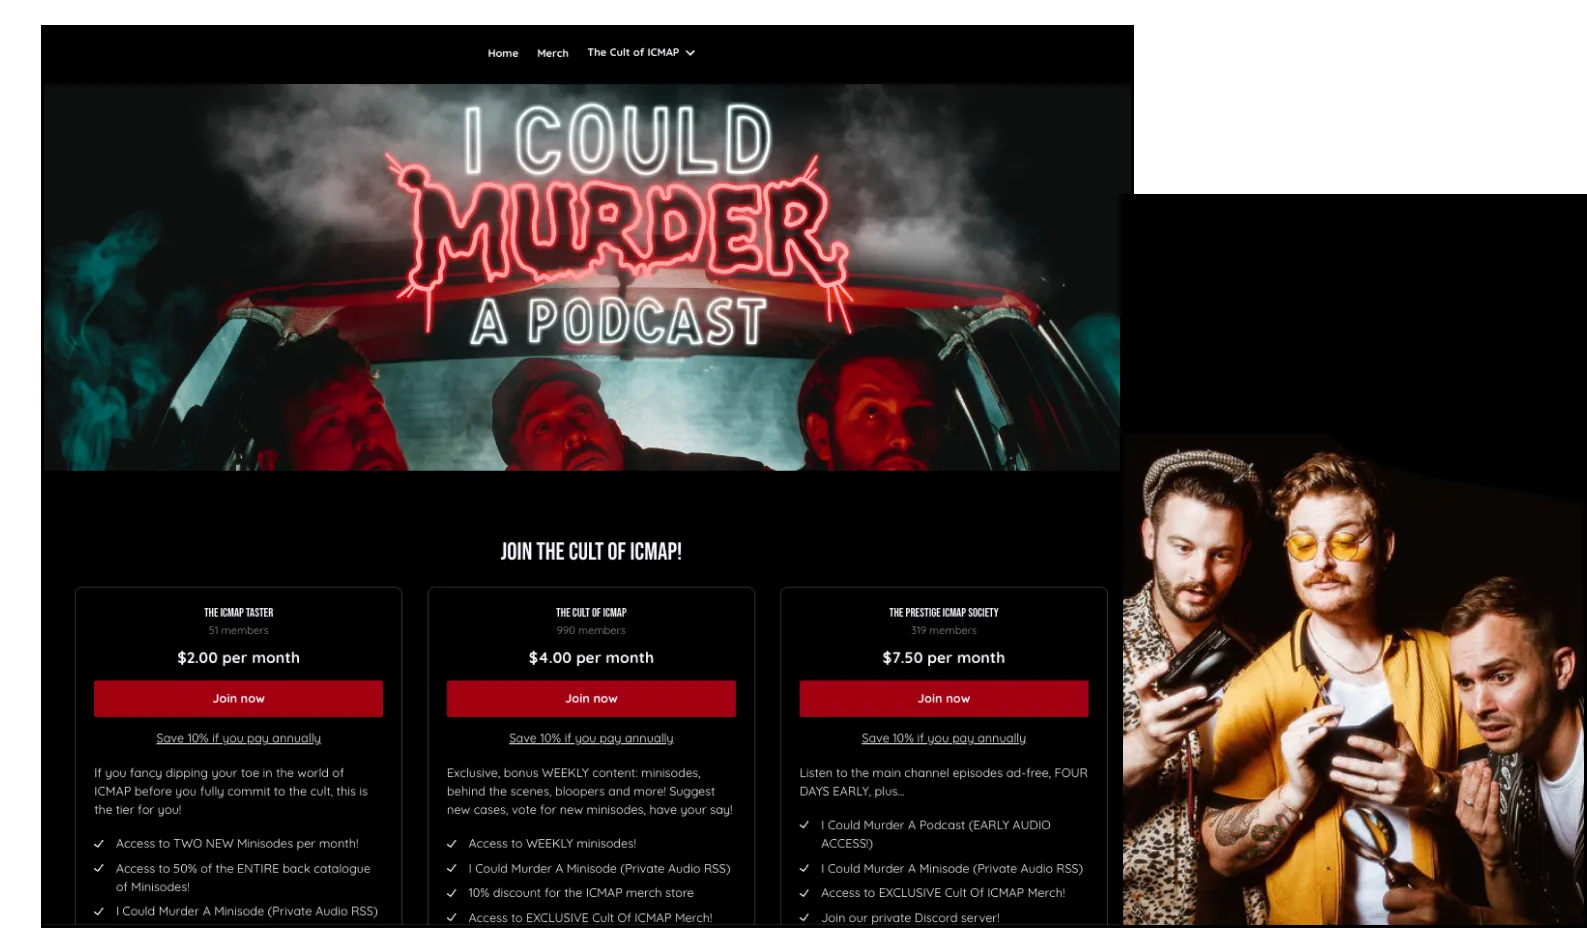Click checkmark next to private Discord server
Image resolution: width=1587 pixels, height=952 pixels.
point(804,918)
